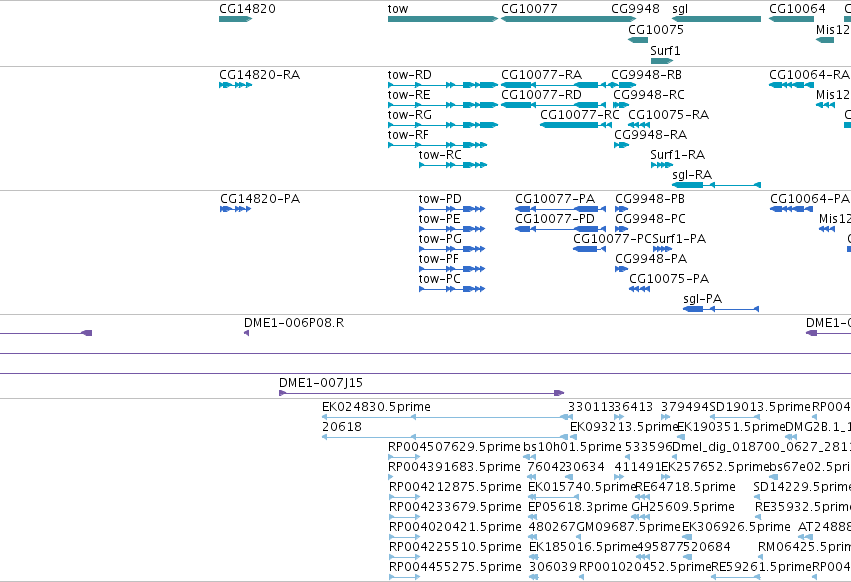
Task: Select protein CG10077-PC
Action: [x=589, y=249]
